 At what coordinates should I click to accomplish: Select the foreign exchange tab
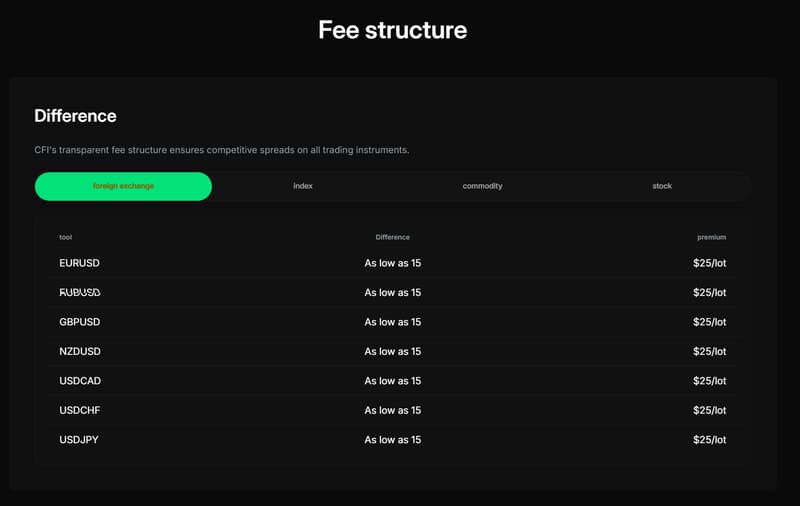pyautogui.click(x=123, y=186)
